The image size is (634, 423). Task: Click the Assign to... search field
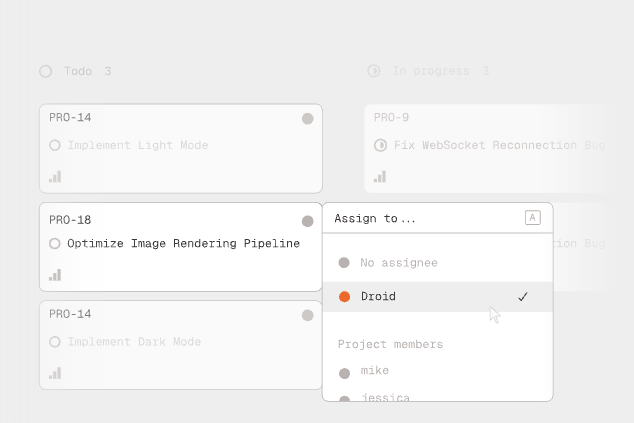tap(420, 218)
